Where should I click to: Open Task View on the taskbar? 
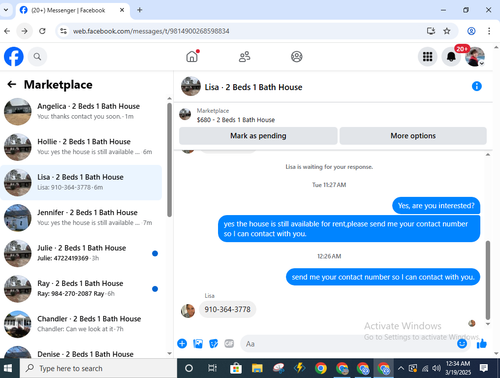pos(212,368)
